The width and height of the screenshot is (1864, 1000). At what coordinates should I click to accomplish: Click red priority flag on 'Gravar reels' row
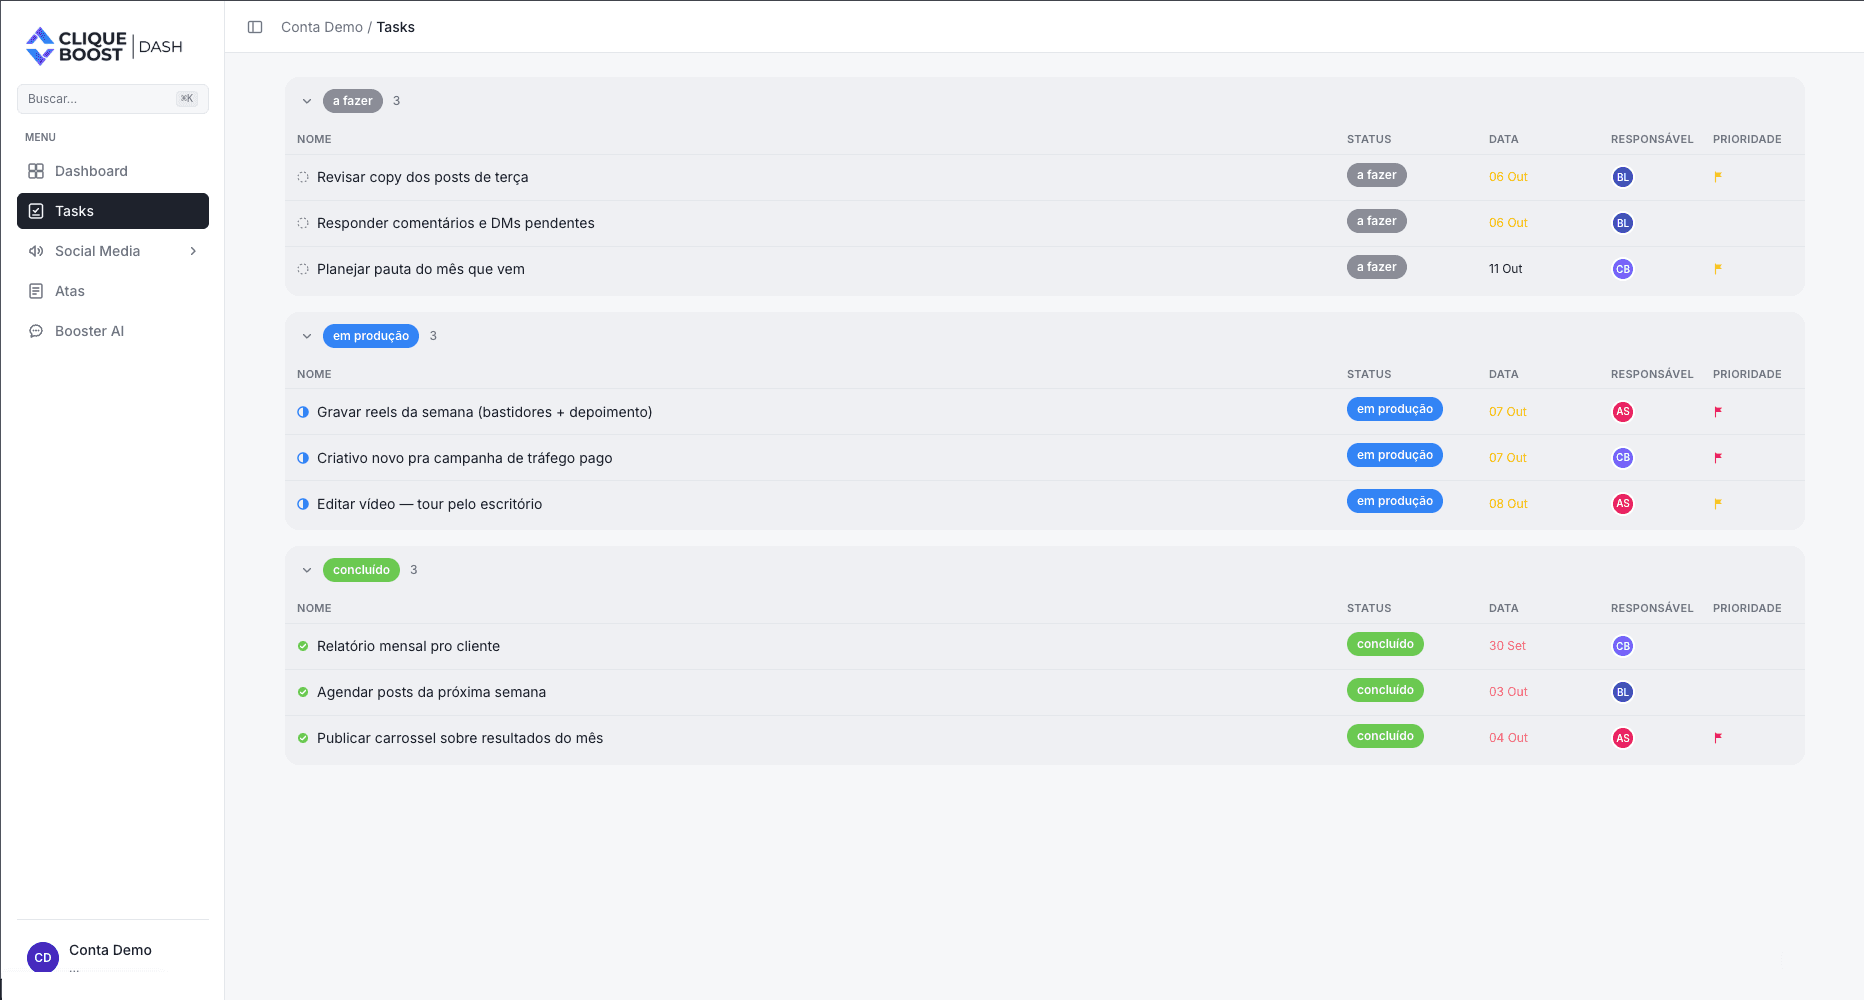1718,412
